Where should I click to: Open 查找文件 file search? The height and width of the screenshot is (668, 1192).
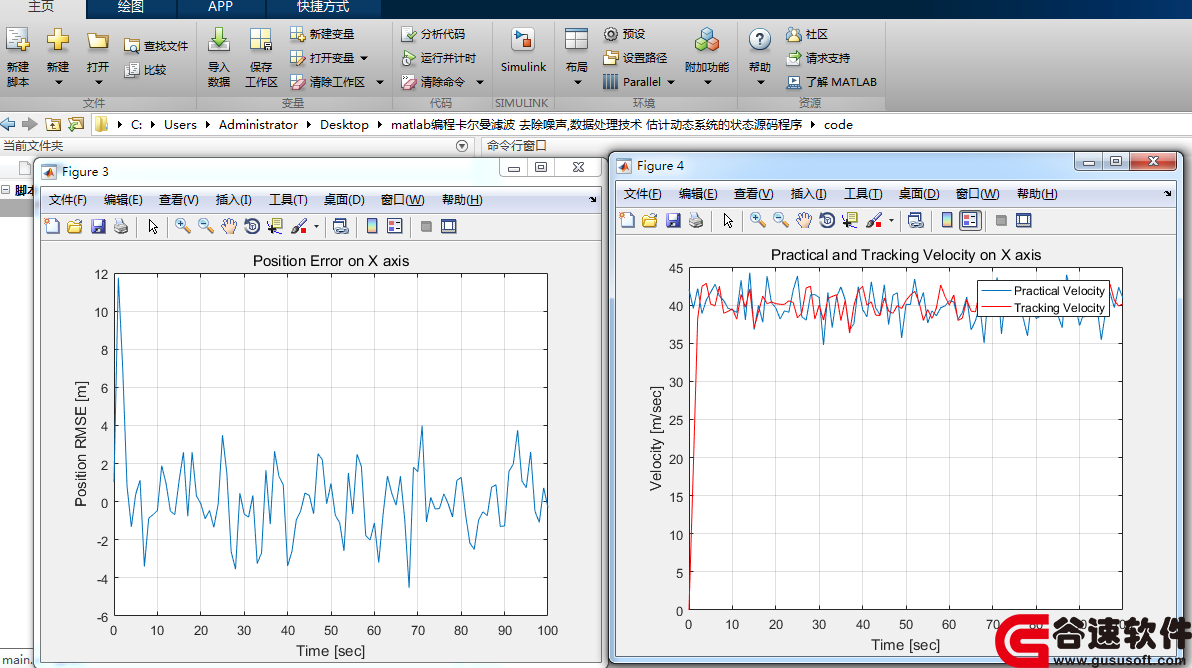point(156,46)
